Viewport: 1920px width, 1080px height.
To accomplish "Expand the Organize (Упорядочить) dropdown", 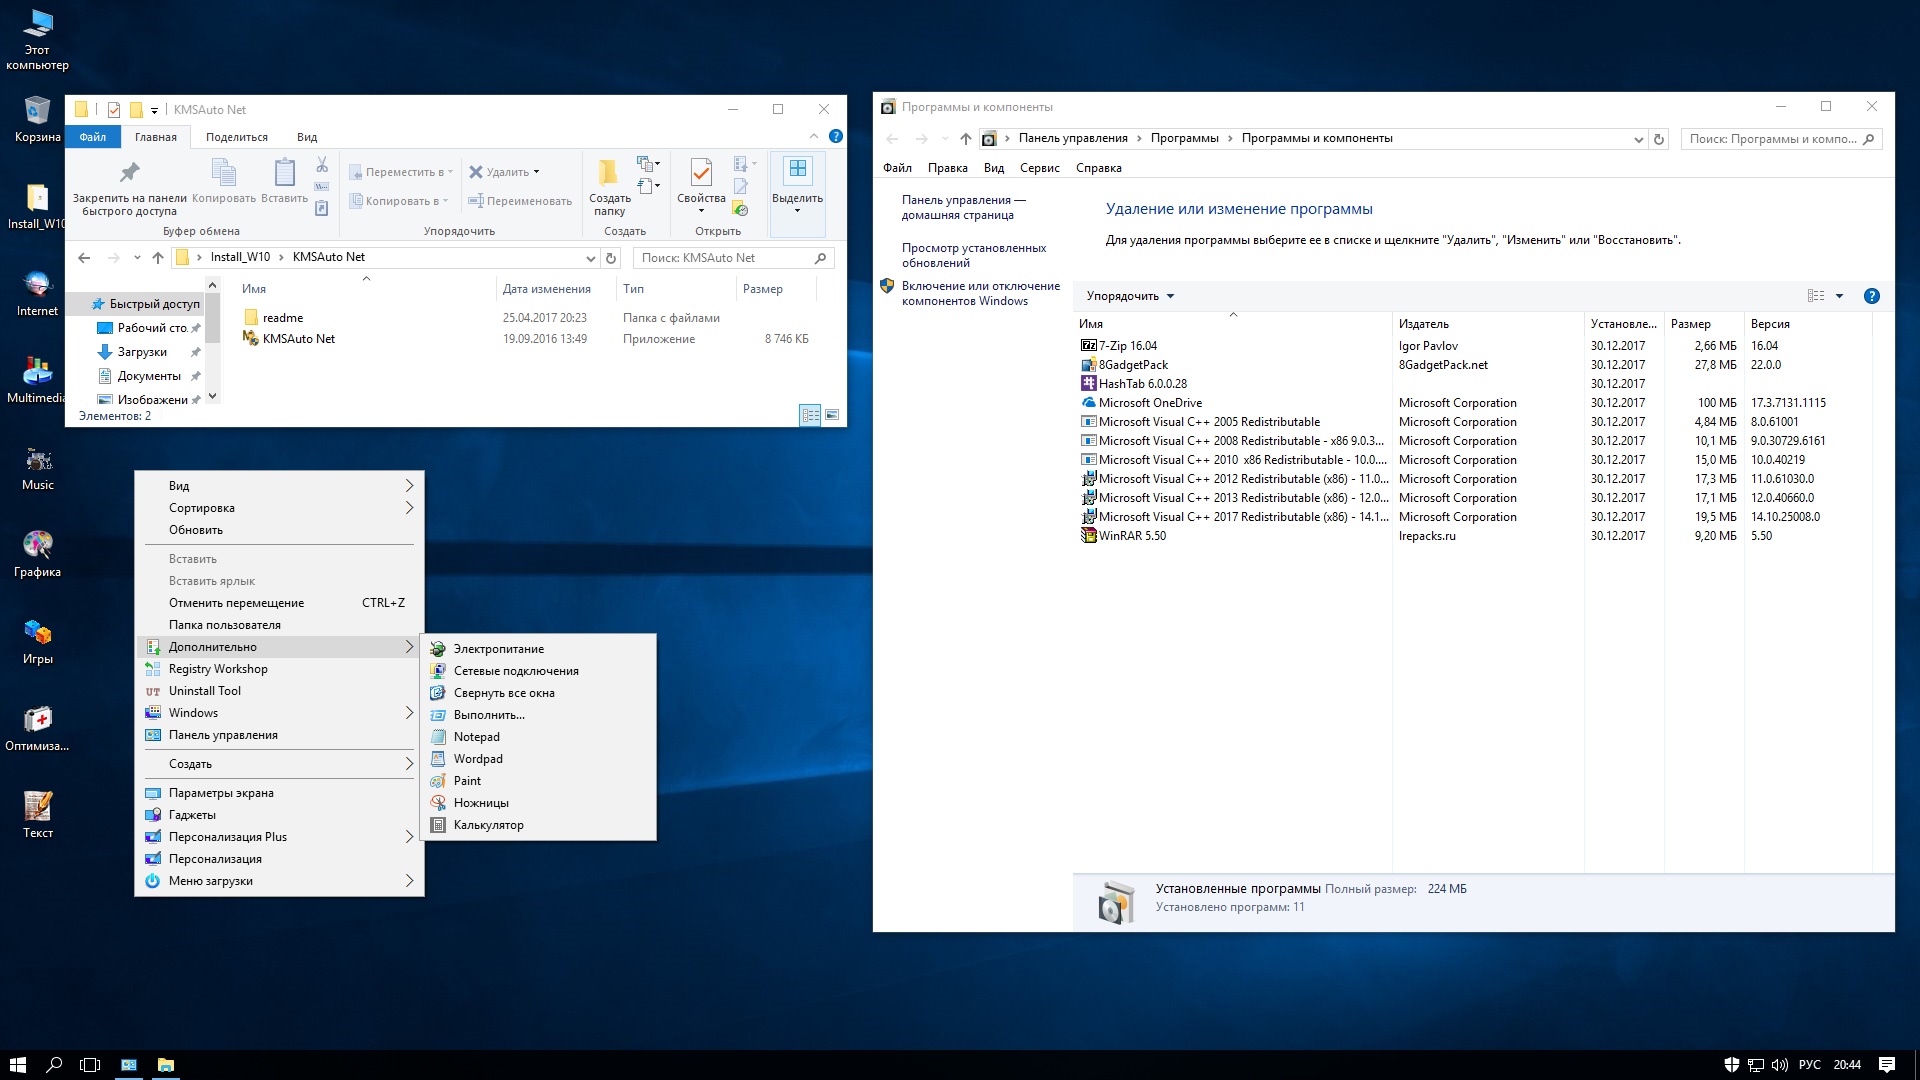I will pyautogui.click(x=1130, y=296).
